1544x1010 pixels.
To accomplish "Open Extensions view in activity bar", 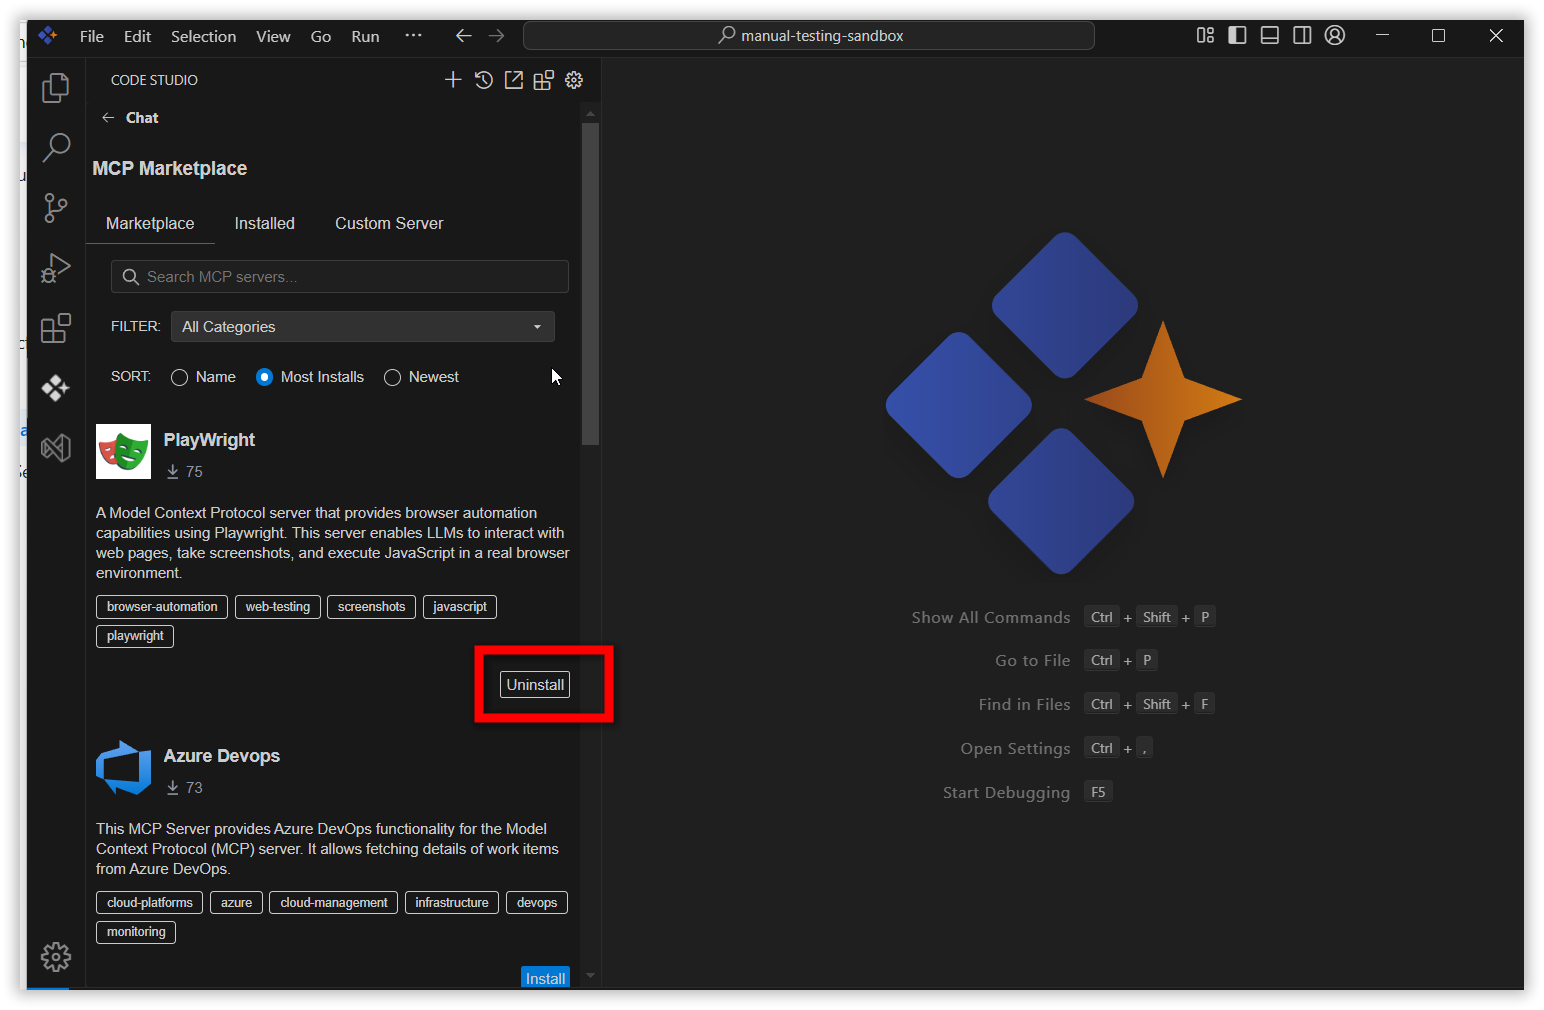I will (56, 328).
